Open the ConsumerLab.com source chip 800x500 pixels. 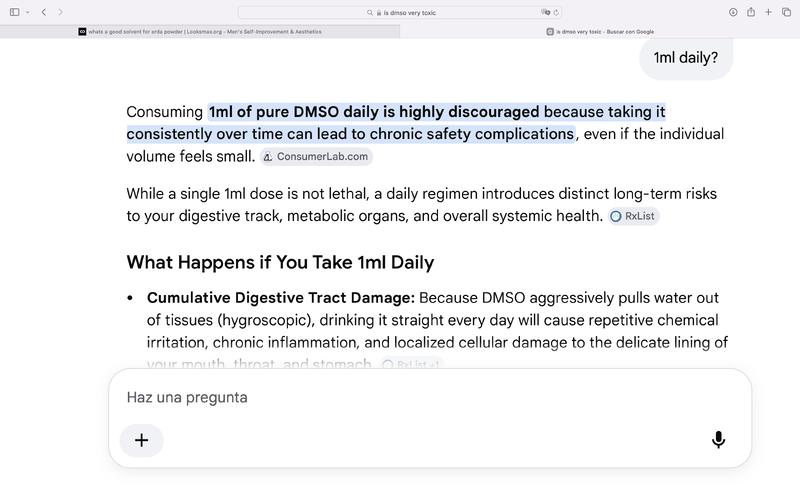pos(316,157)
